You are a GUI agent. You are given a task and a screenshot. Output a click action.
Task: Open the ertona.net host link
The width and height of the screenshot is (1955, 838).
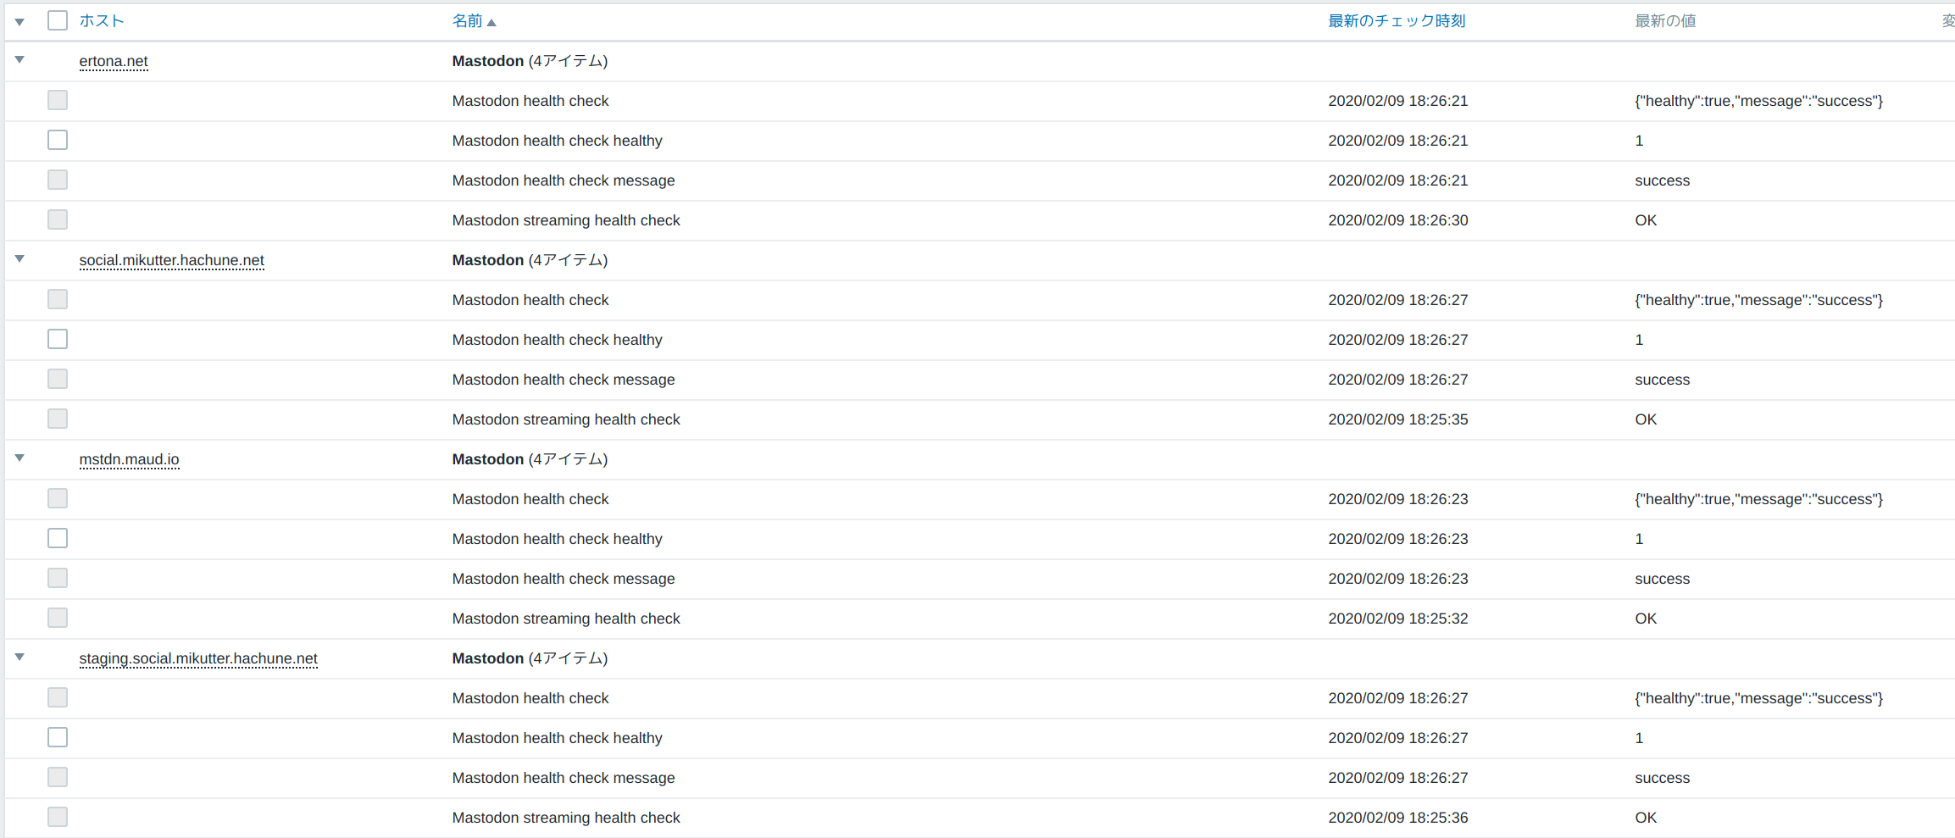[x=113, y=61]
